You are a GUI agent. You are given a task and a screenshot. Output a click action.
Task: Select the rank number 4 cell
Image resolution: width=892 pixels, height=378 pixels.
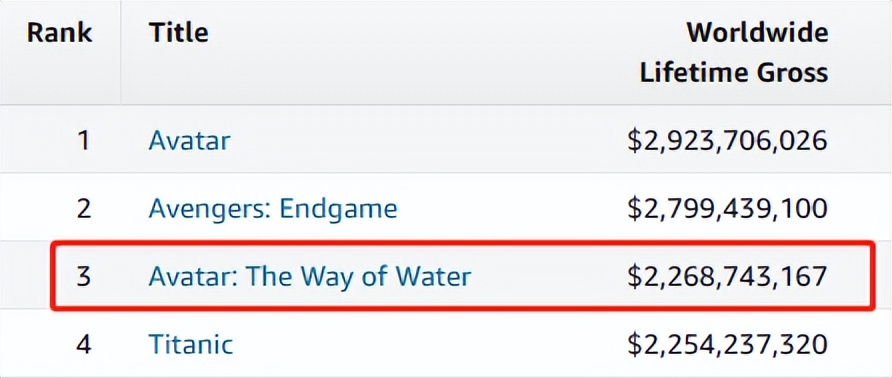[x=84, y=344]
